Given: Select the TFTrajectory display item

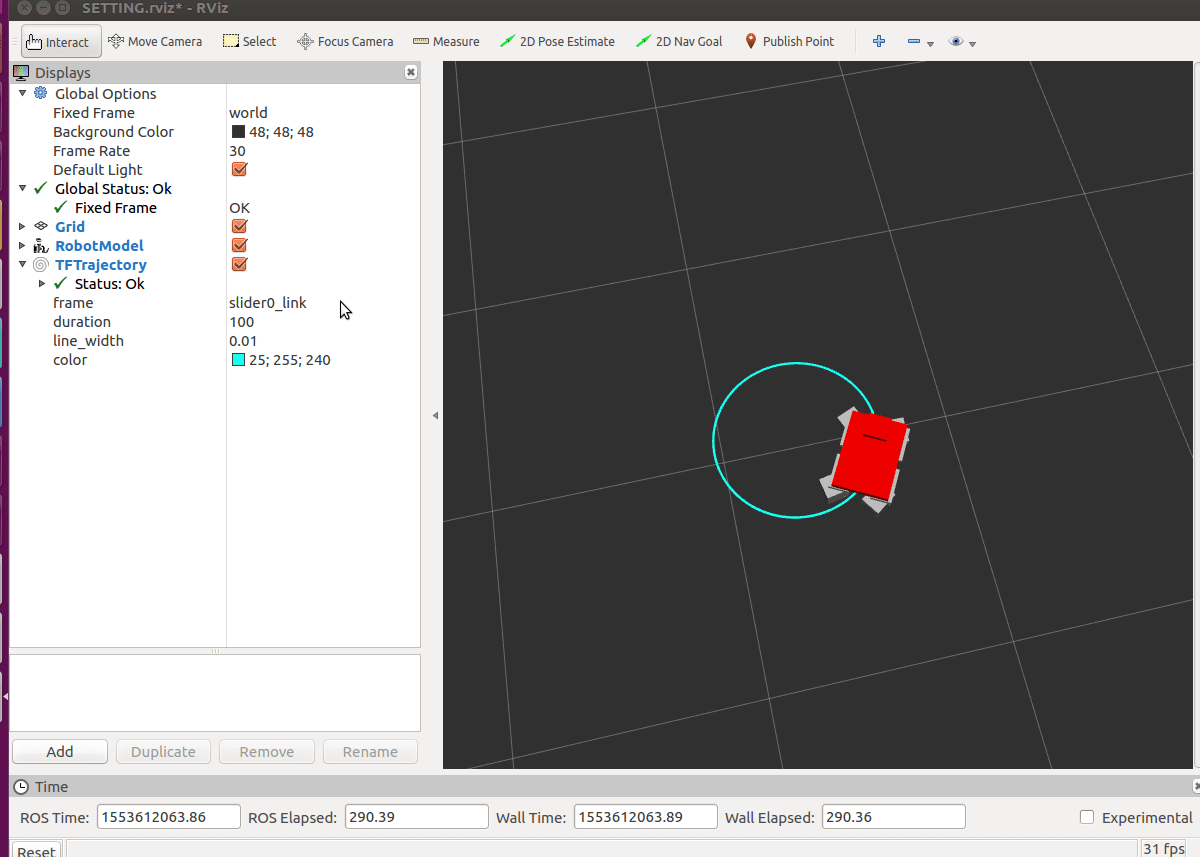Looking at the screenshot, I should [101, 265].
